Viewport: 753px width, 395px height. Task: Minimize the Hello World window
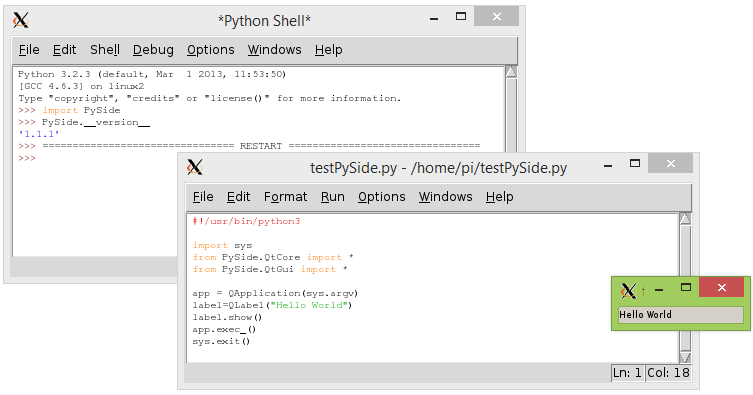pyautogui.click(x=659, y=290)
